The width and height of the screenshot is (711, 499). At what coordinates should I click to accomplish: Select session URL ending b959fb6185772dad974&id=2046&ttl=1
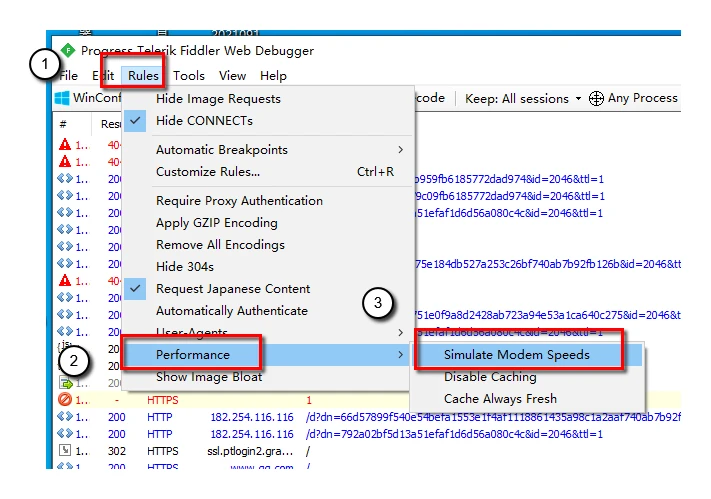(509, 179)
